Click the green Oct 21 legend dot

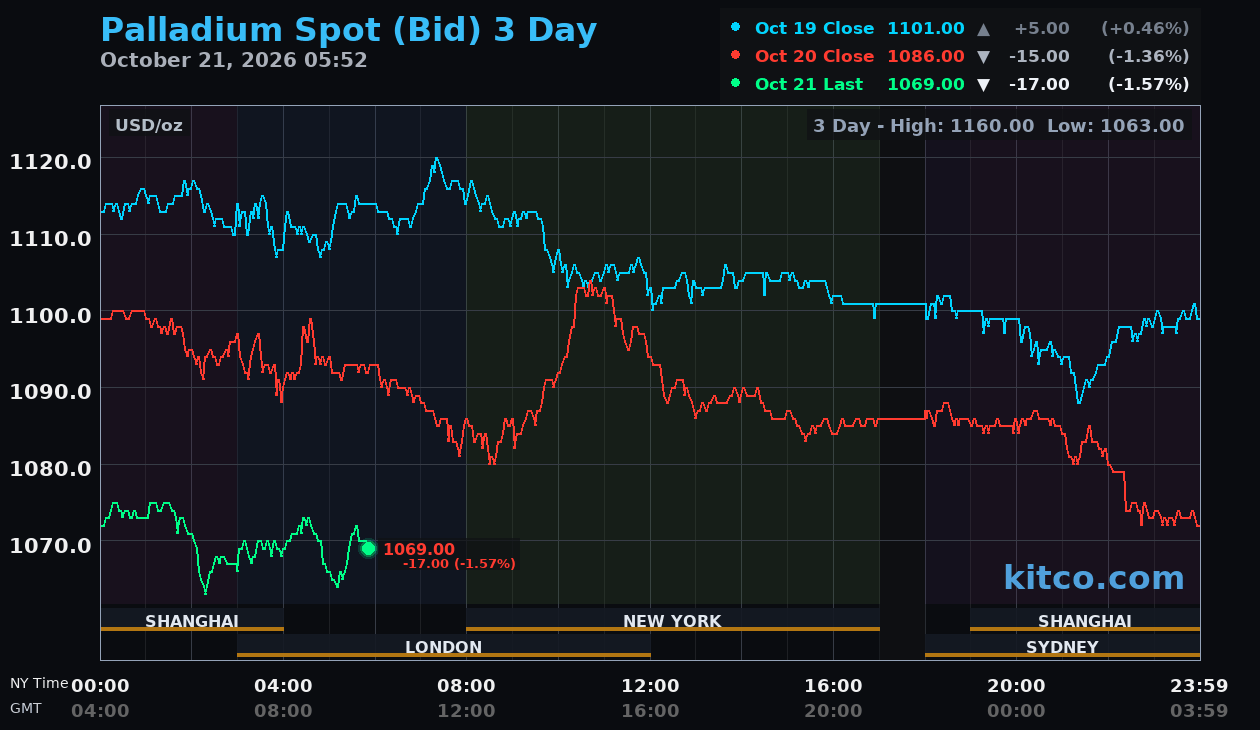coord(736,84)
